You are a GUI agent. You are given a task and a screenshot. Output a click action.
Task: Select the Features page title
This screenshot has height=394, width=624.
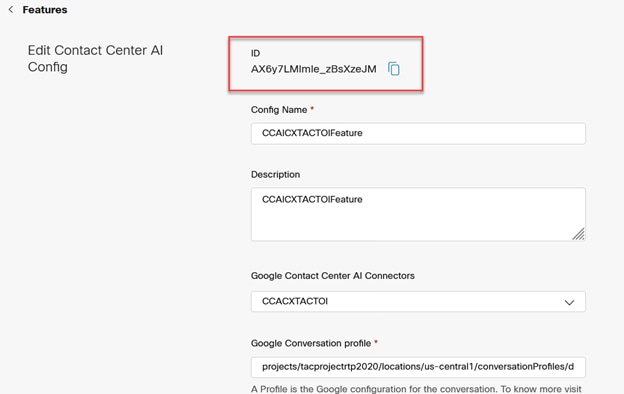45,10
